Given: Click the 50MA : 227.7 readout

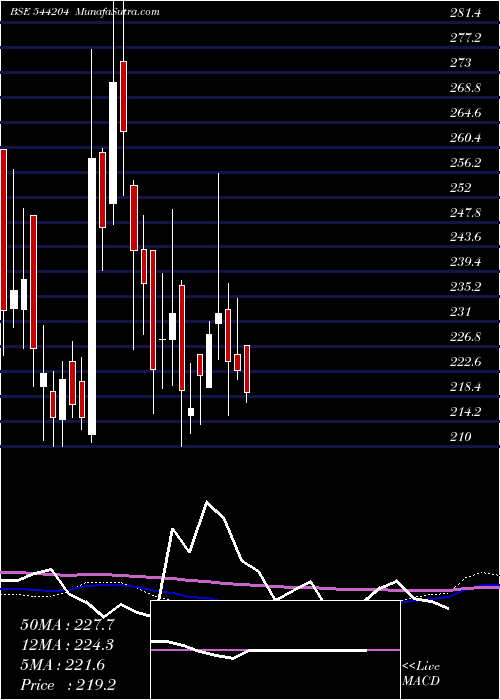Looking at the screenshot, I should point(67,625).
